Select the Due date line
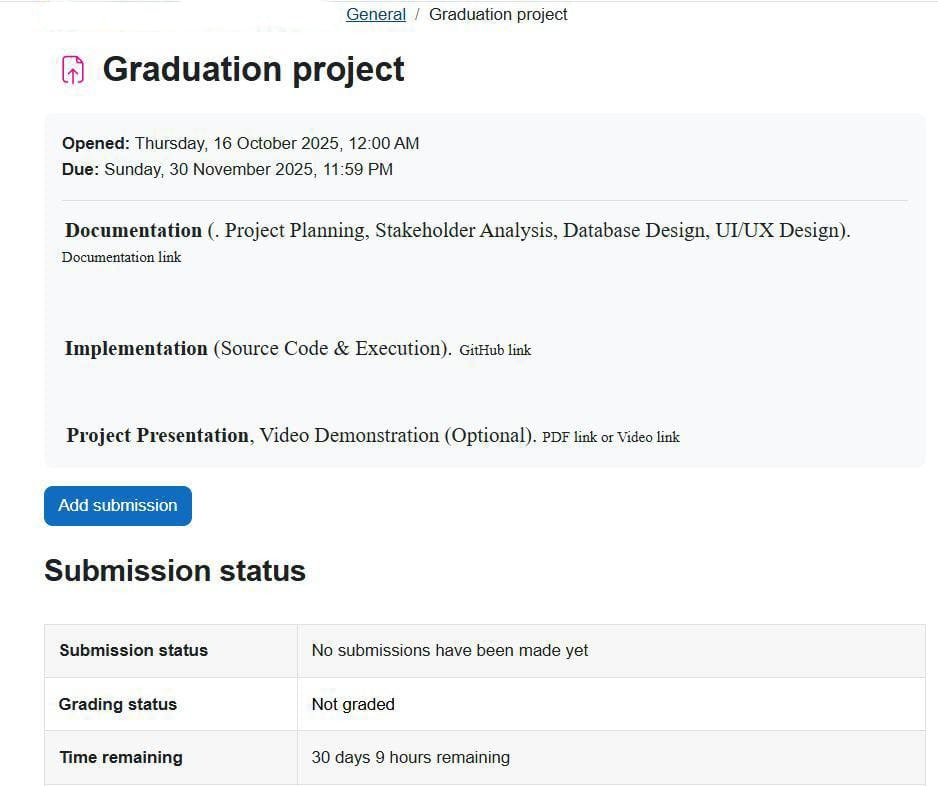Image resolution: width=938 pixels, height=786 pixels. [x=227, y=169]
